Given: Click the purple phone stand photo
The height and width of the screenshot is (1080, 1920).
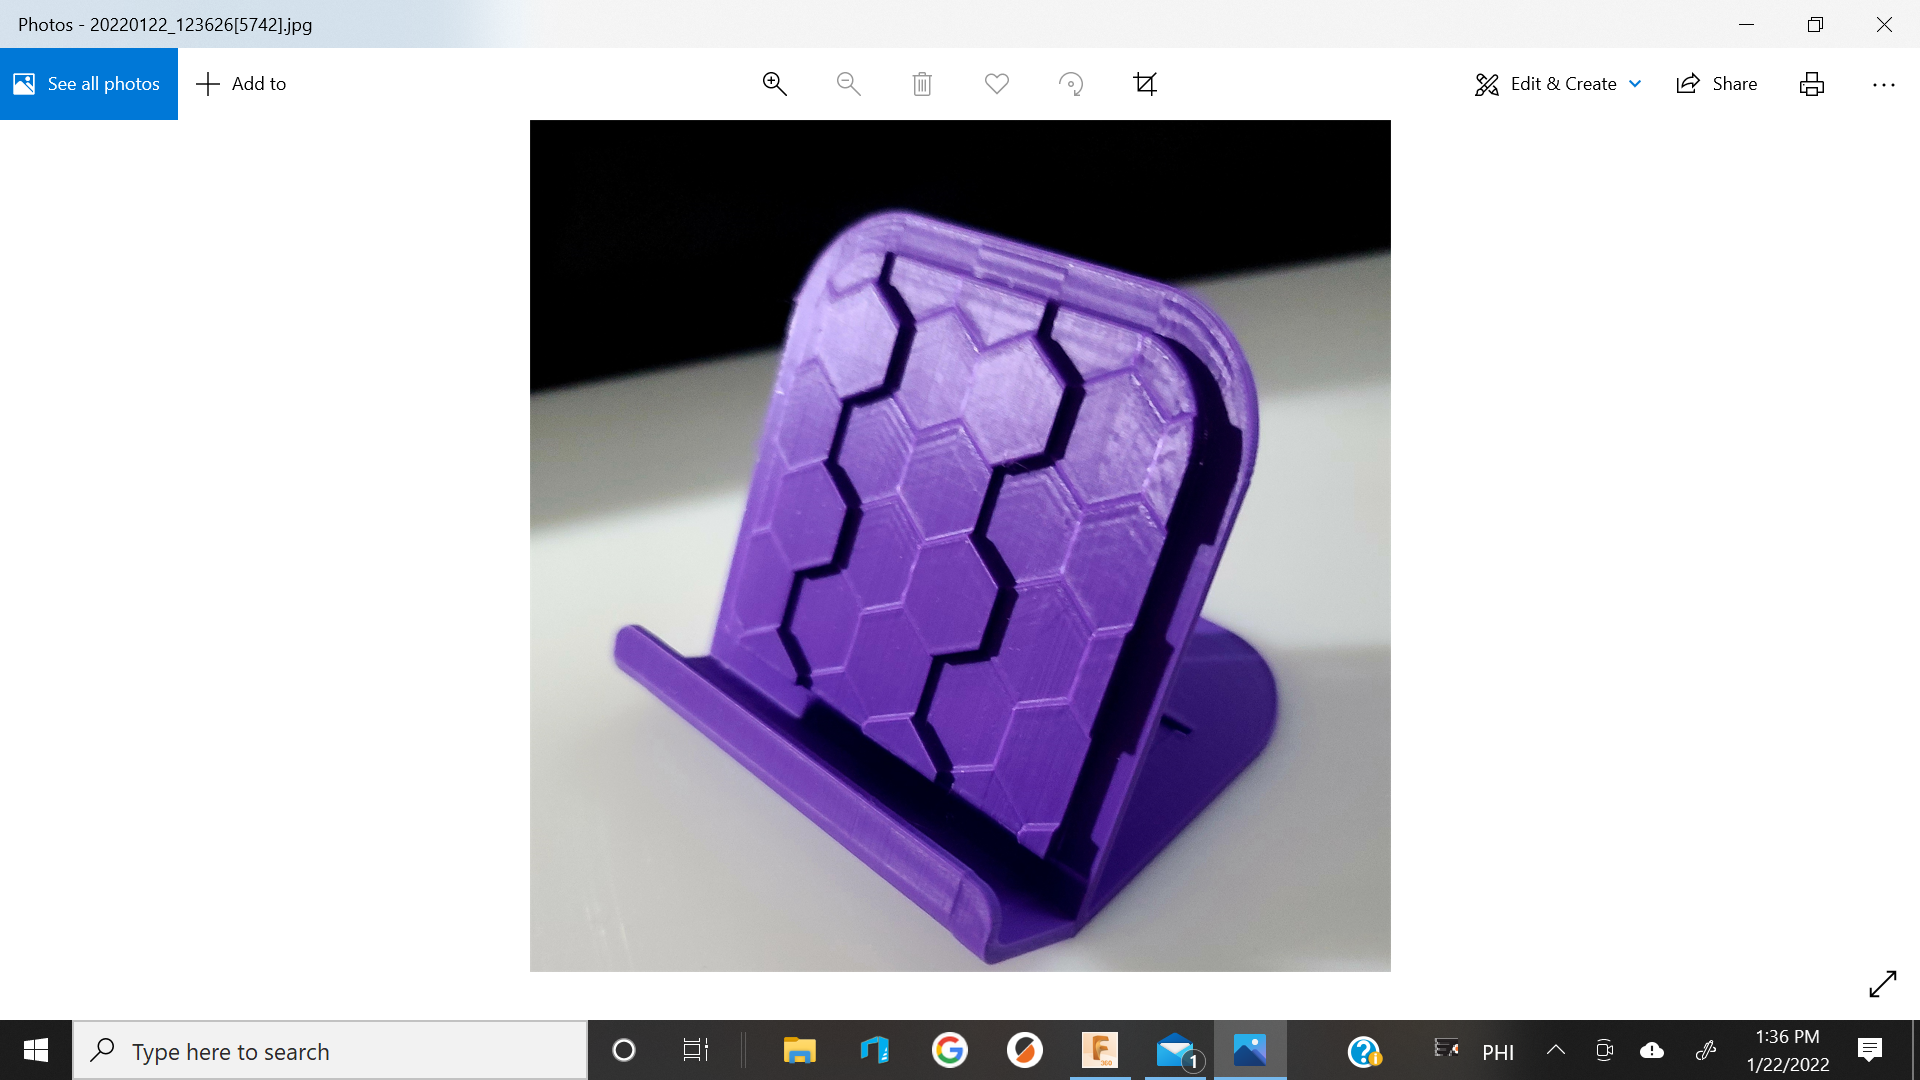Looking at the screenshot, I should [x=960, y=546].
